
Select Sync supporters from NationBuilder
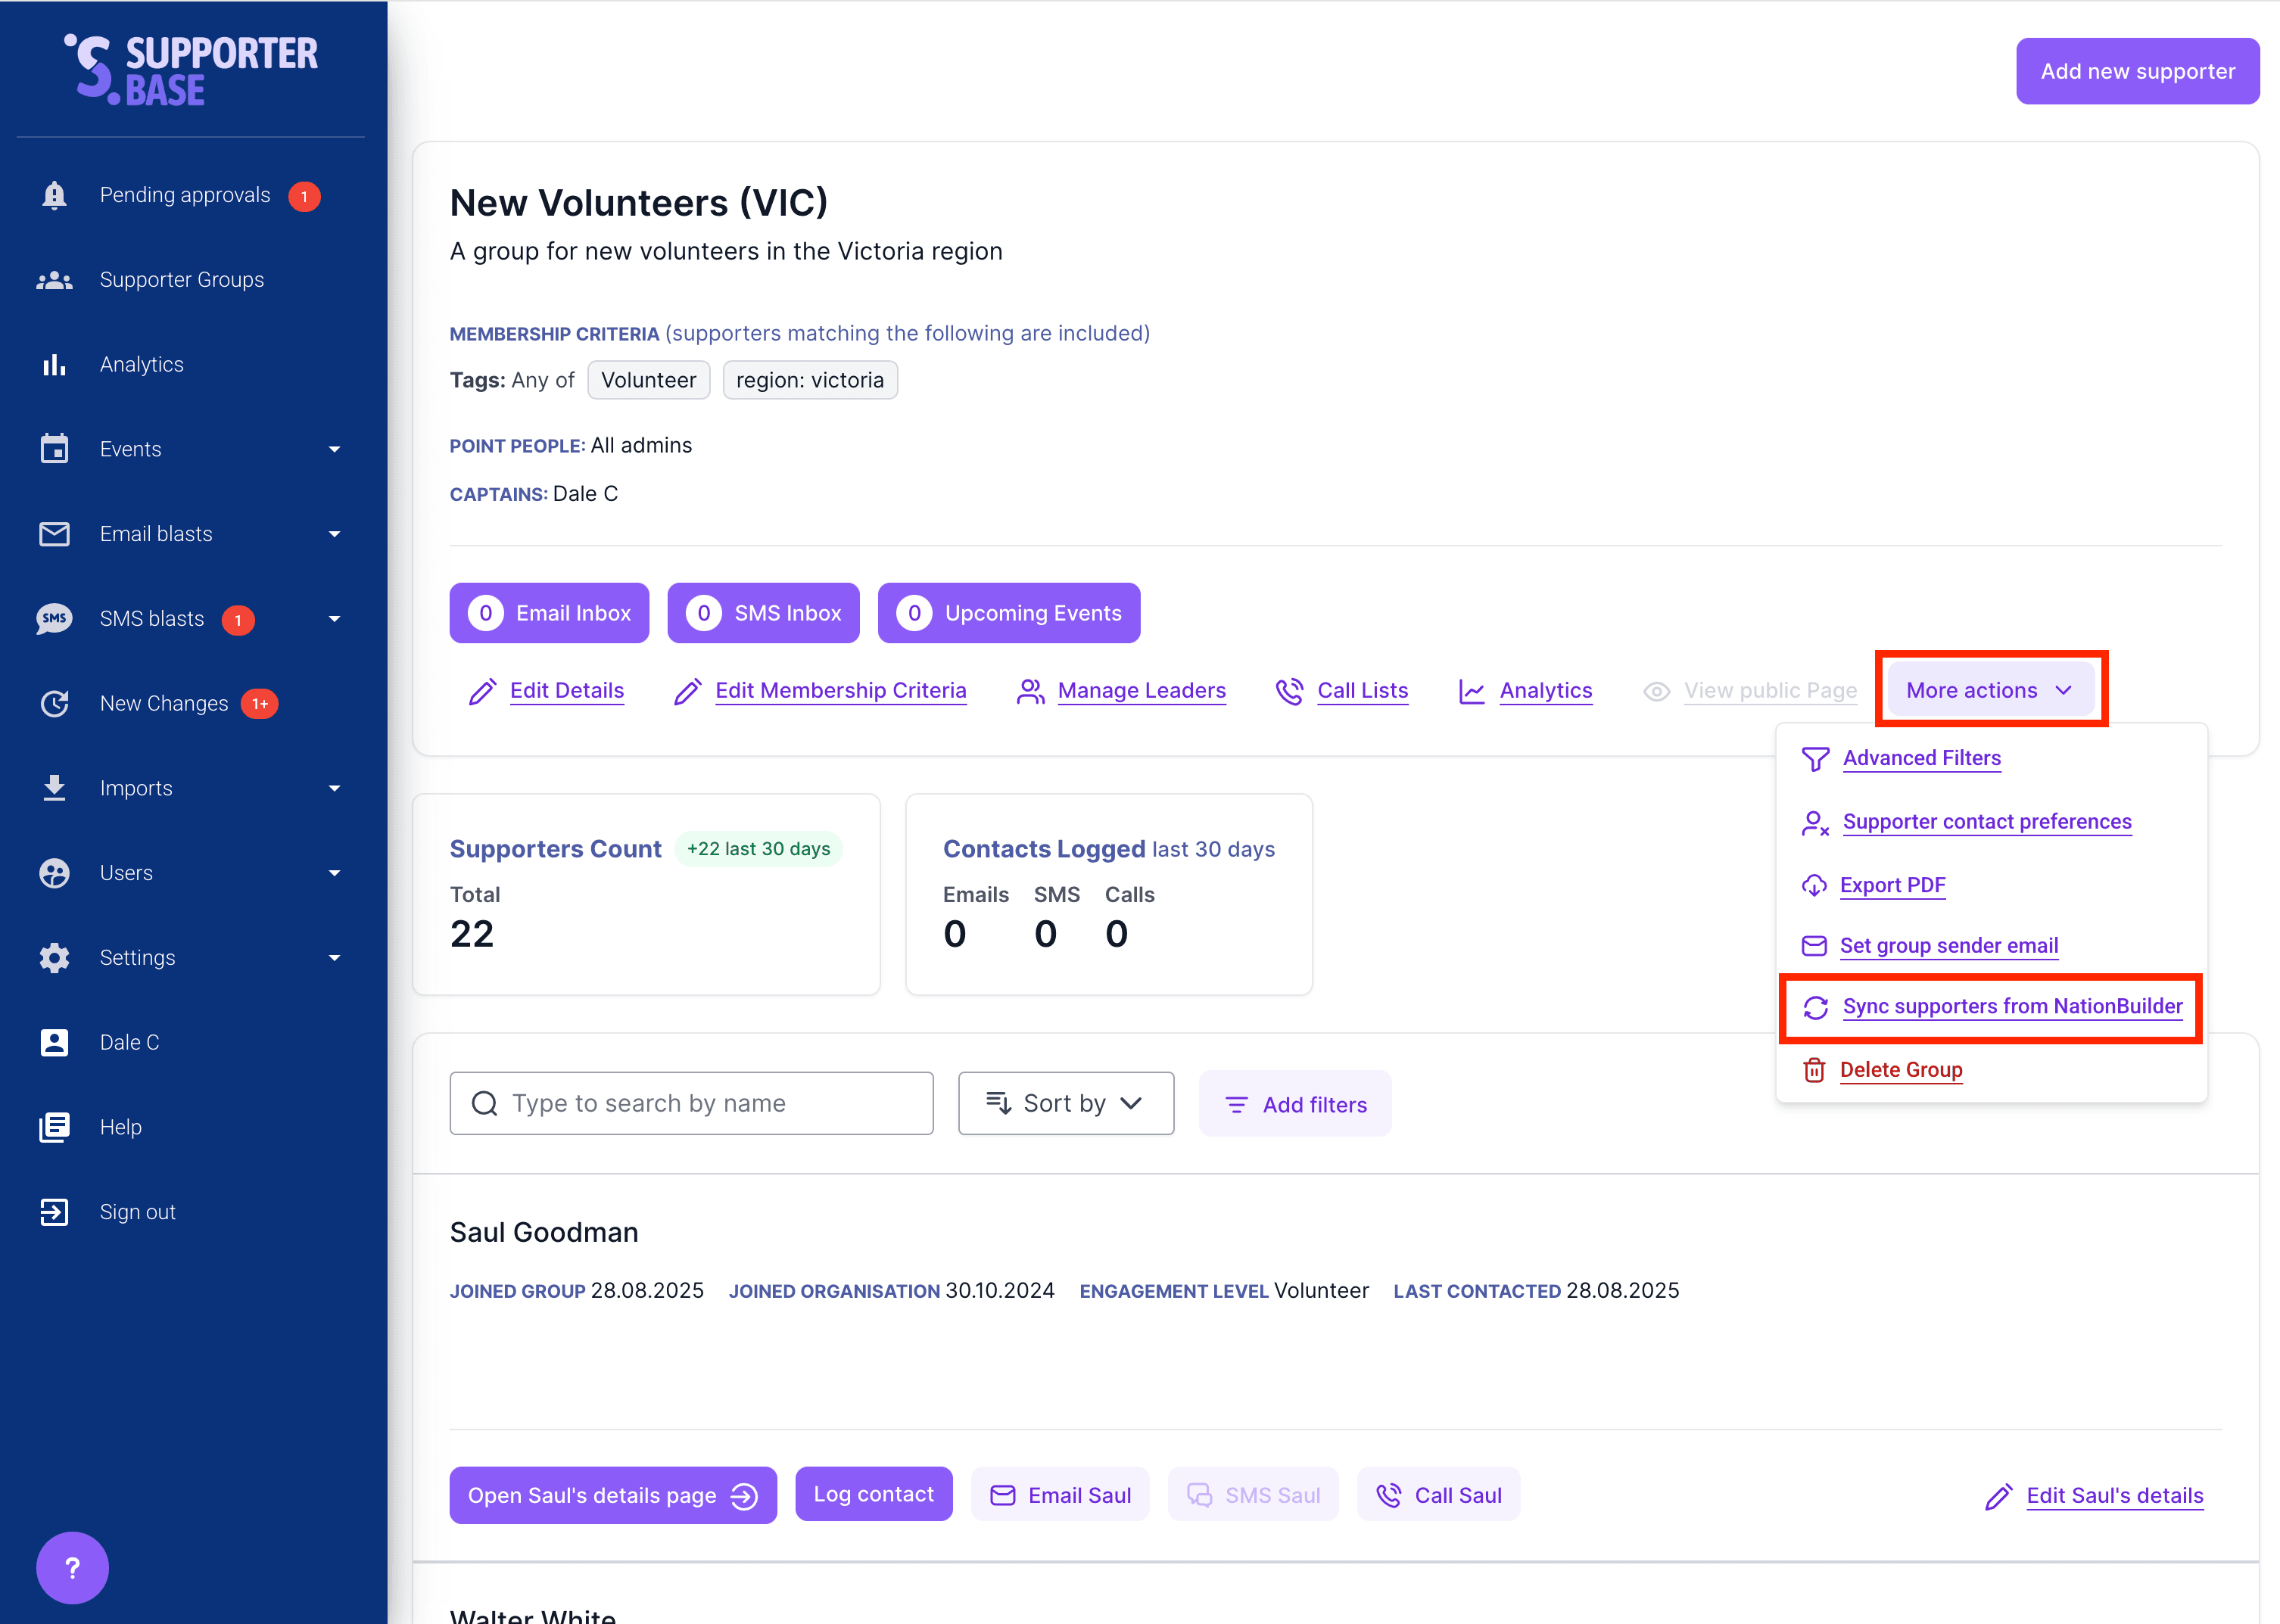2011,1006
